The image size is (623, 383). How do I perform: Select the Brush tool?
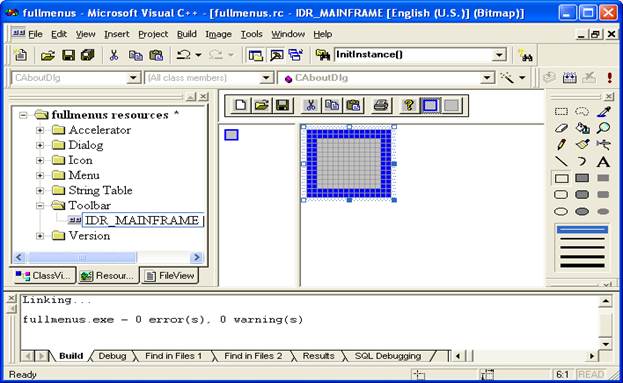[582, 144]
